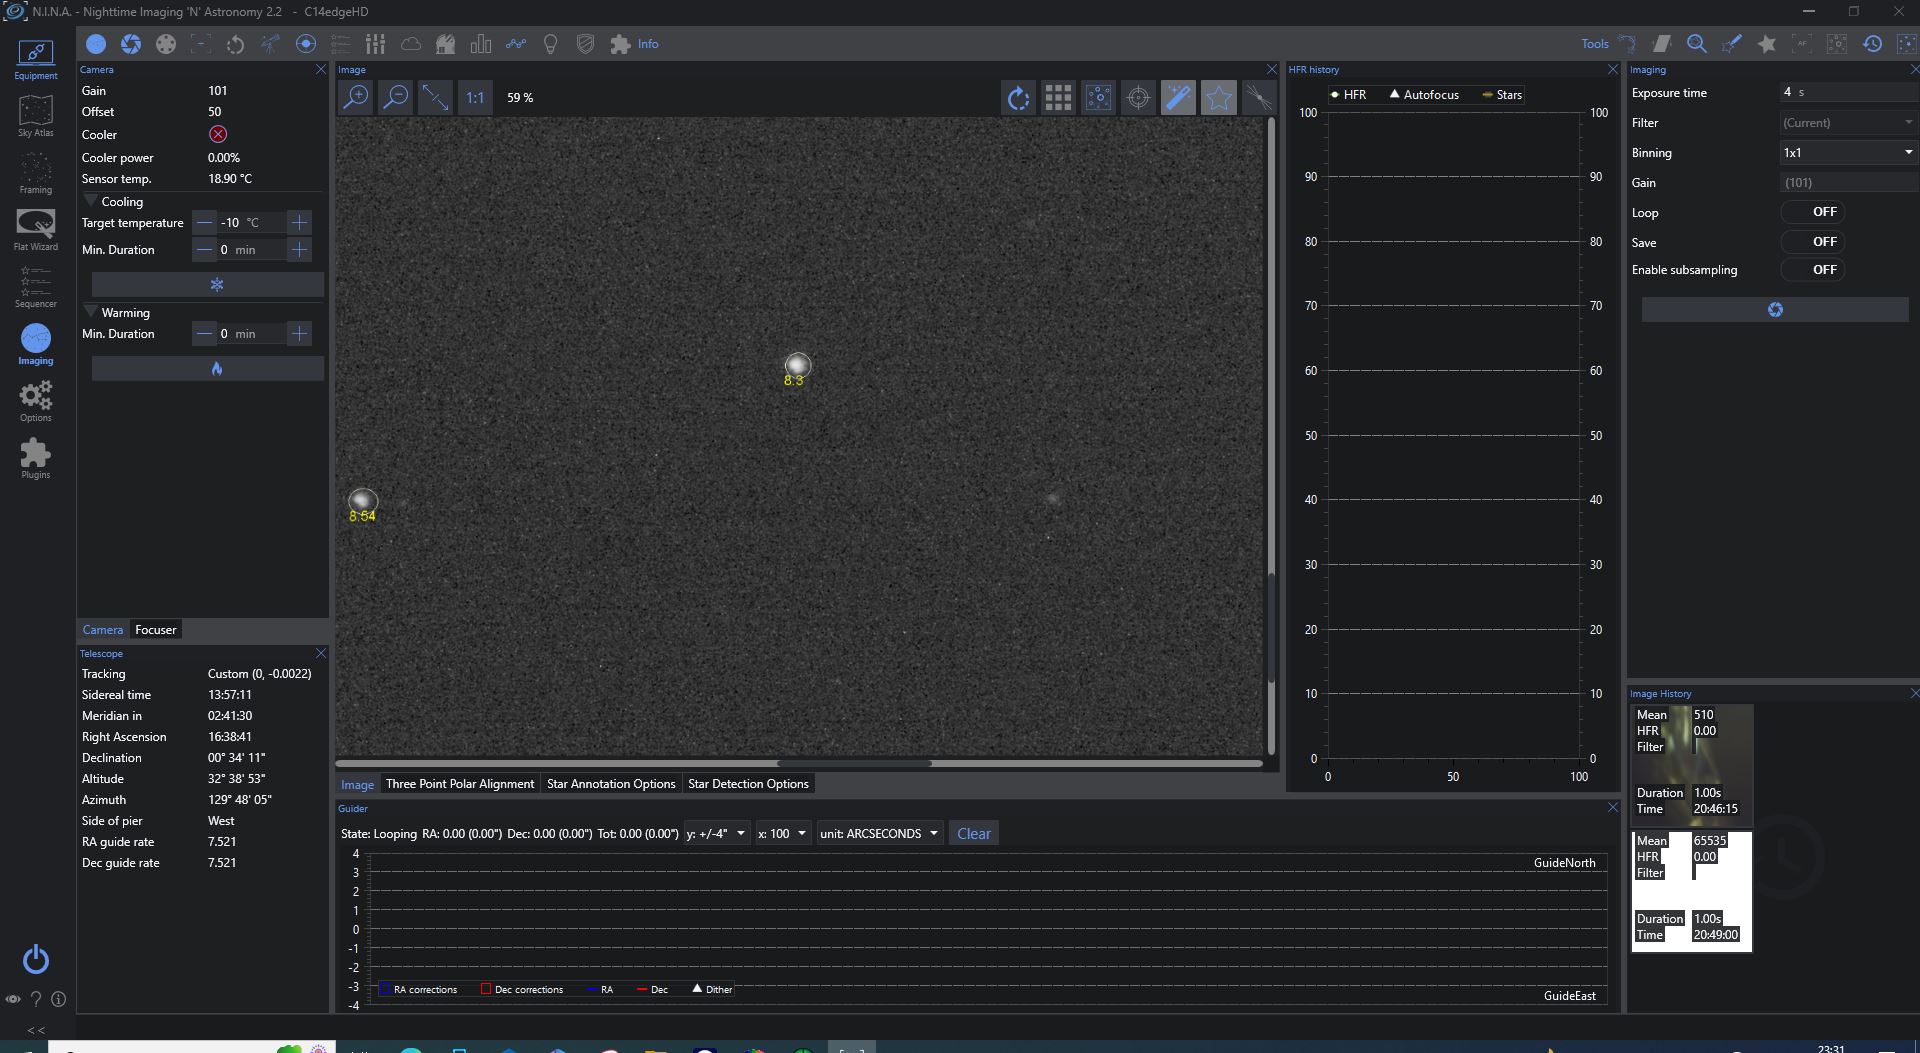This screenshot has width=1920, height=1053.
Task: Open the Star Detection Options tab
Action: pyautogui.click(x=748, y=784)
